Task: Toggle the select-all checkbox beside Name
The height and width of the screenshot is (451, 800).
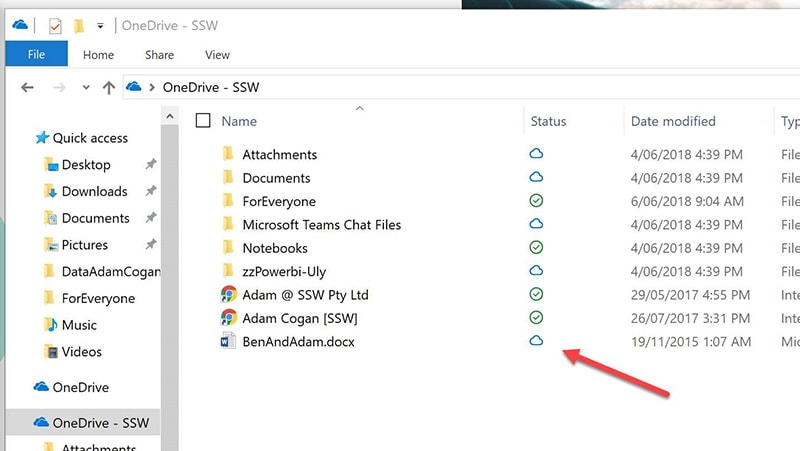Action: click(x=203, y=121)
